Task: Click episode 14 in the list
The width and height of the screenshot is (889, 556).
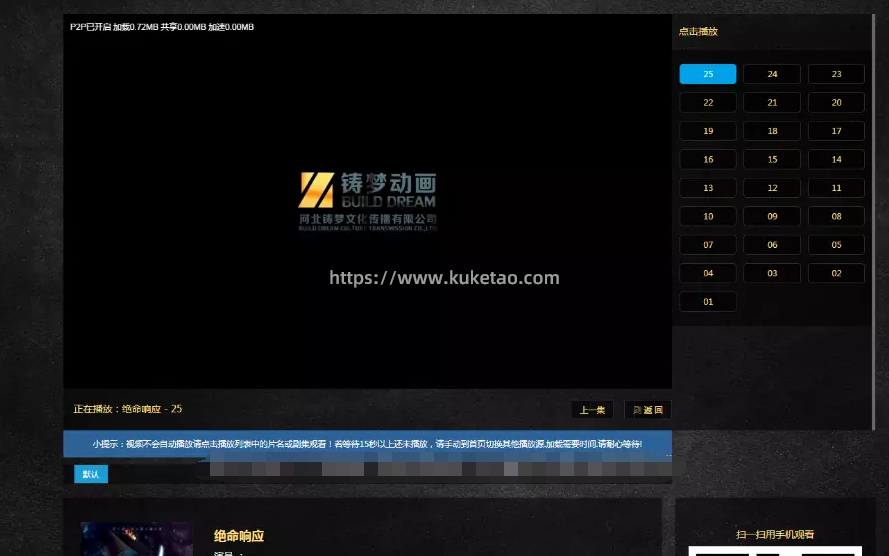Action: pyautogui.click(x=836, y=160)
